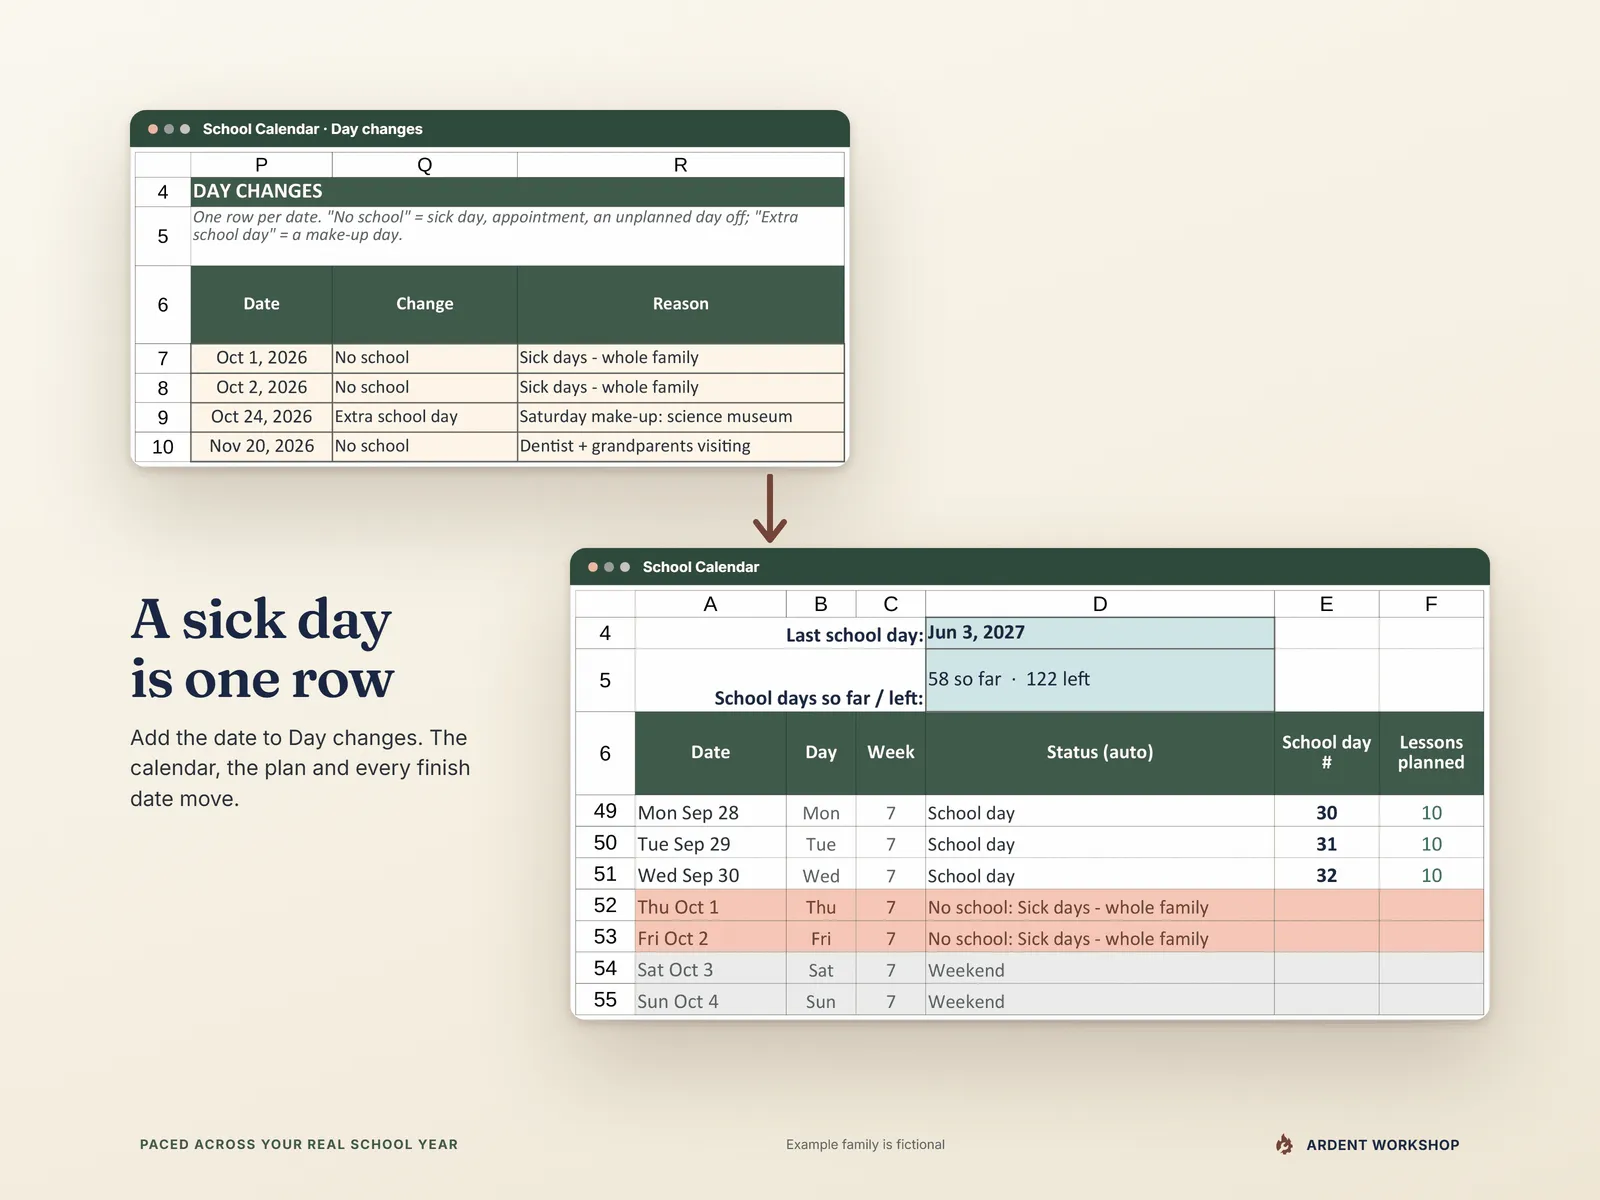Click the Reason column header cell
The image size is (1600, 1200).
(x=681, y=304)
